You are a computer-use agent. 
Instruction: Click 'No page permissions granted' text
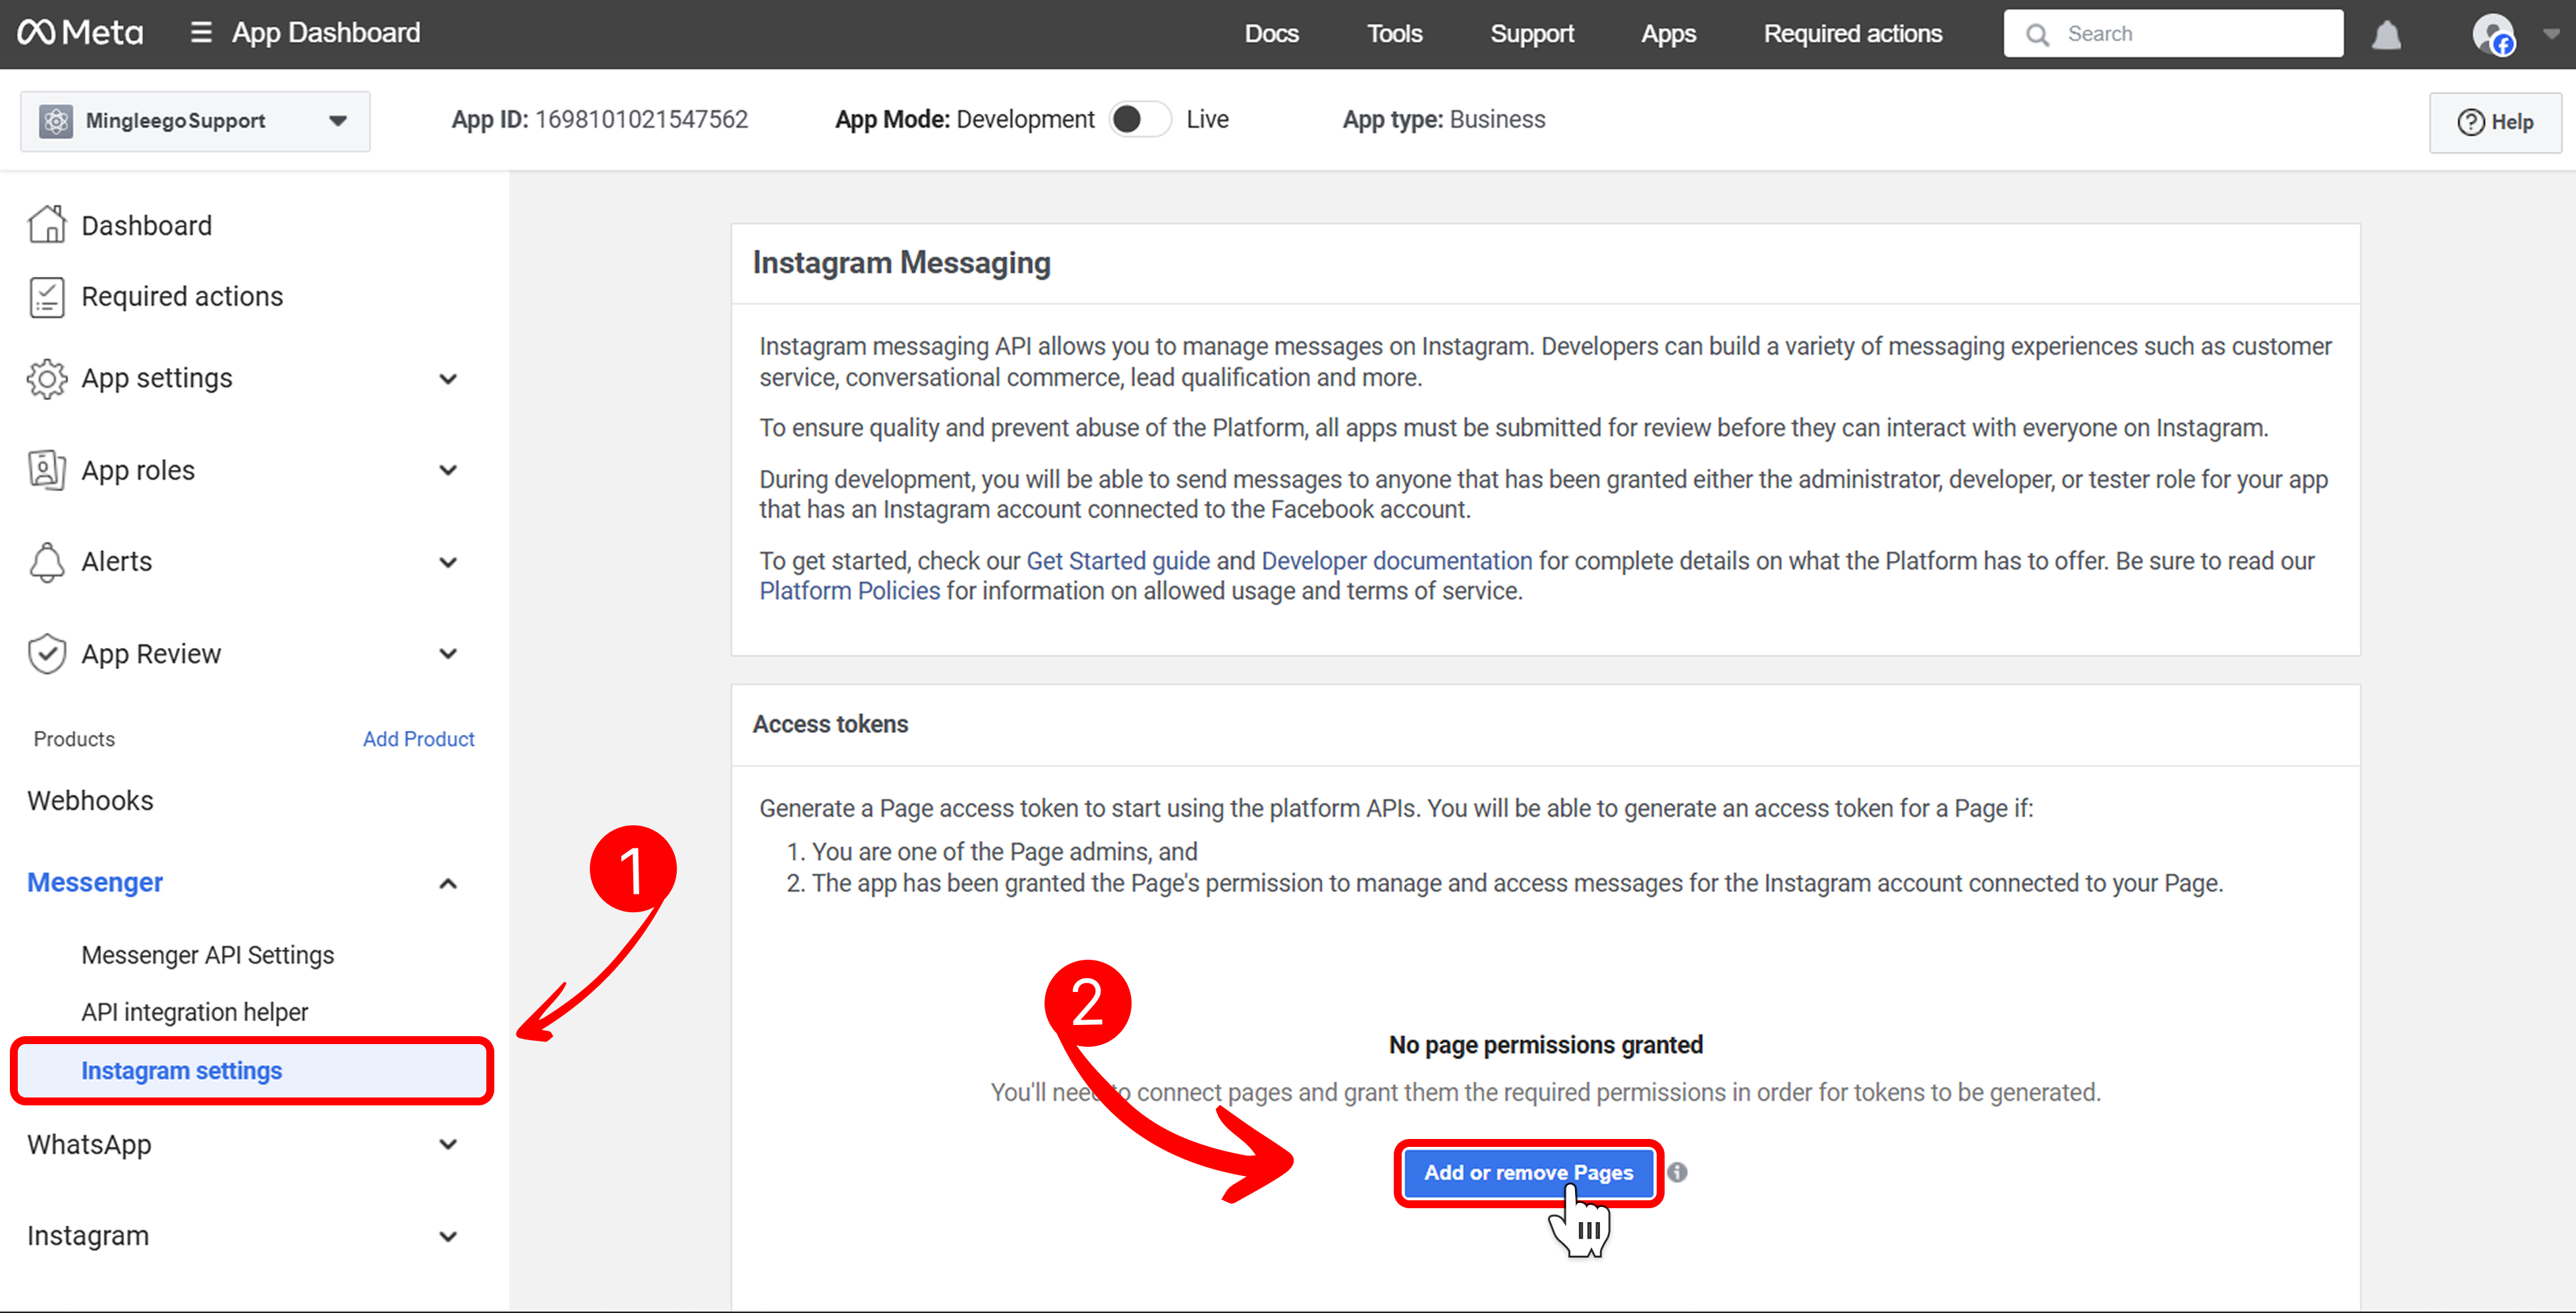(1545, 1045)
